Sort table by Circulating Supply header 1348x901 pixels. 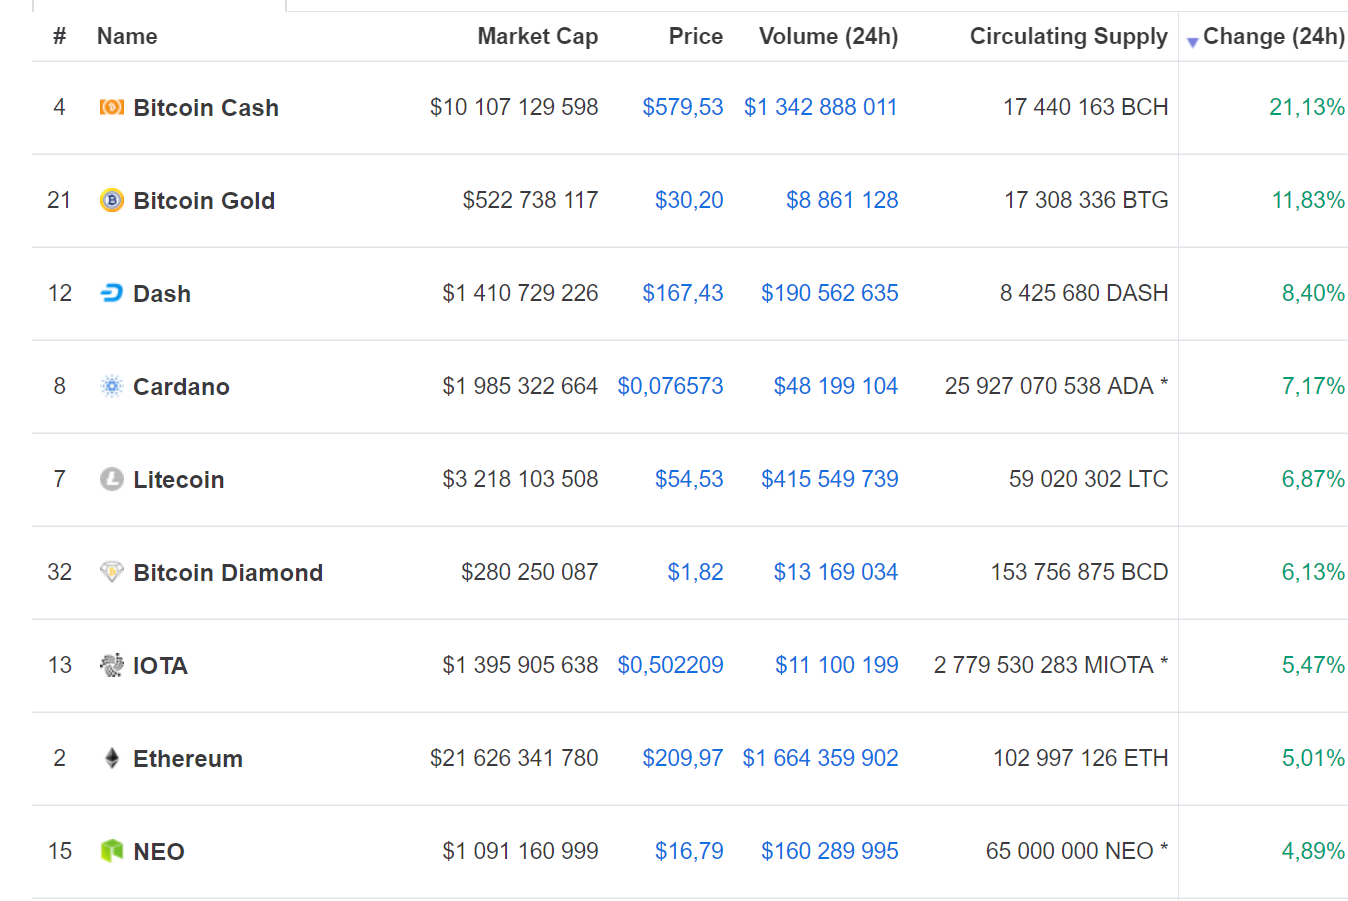(1069, 36)
